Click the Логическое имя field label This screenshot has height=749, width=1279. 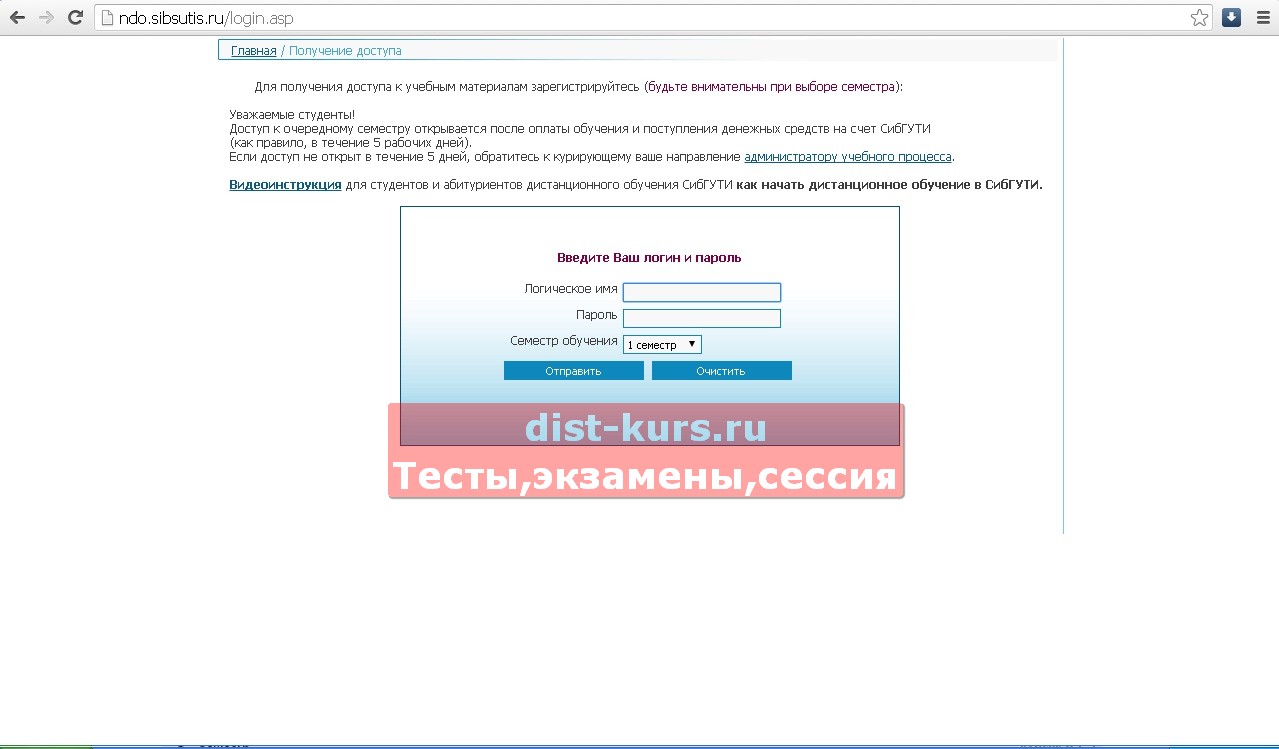pos(570,289)
